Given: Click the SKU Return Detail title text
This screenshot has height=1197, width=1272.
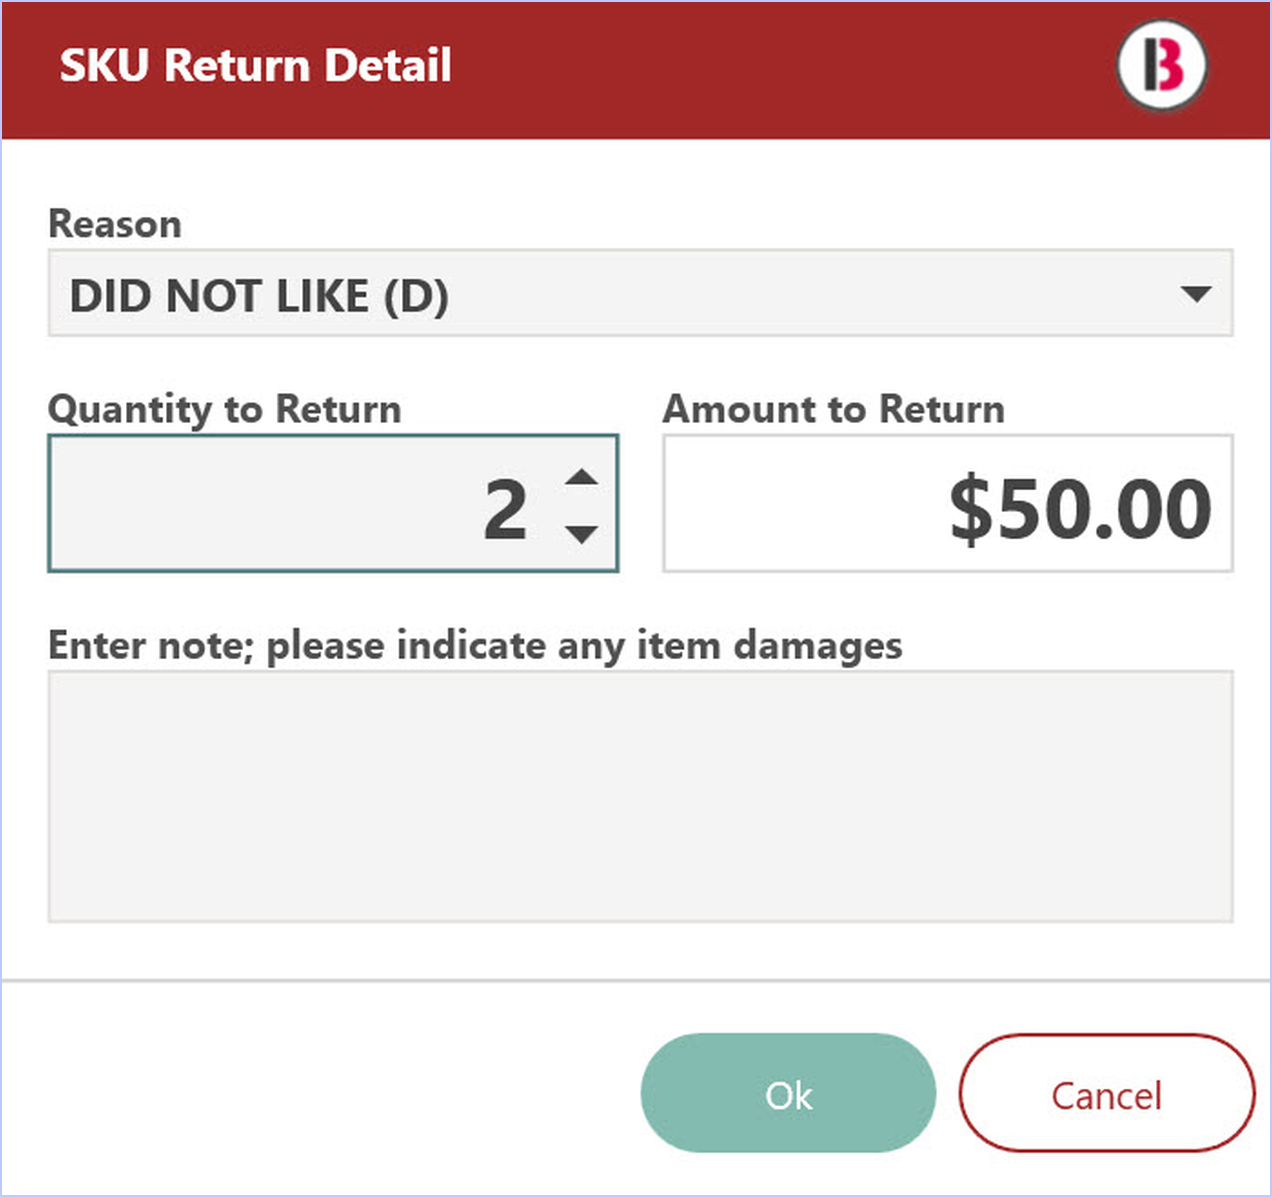Looking at the screenshot, I should point(255,65).
